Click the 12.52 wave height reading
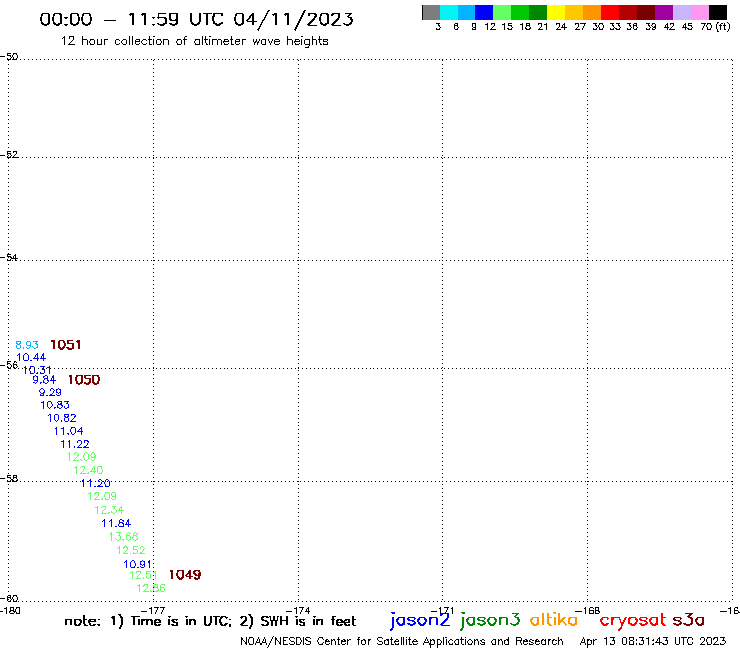 tap(131, 550)
